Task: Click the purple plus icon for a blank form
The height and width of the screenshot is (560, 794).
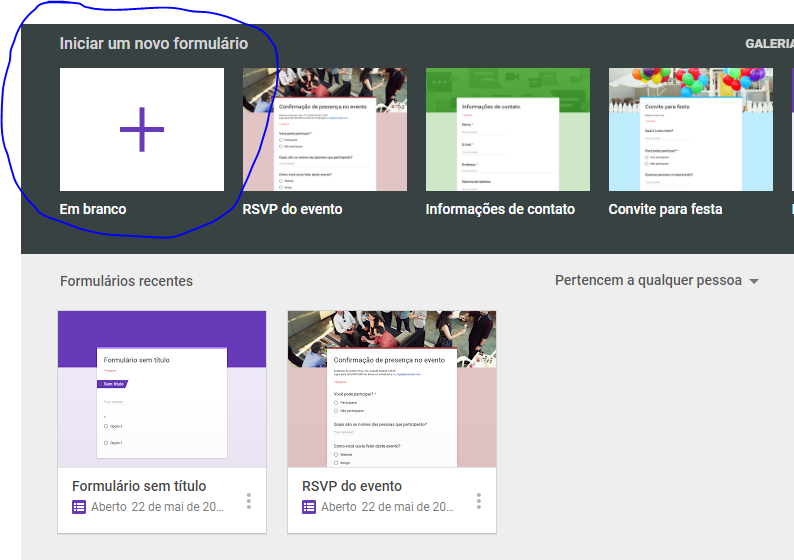Action: [x=142, y=129]
